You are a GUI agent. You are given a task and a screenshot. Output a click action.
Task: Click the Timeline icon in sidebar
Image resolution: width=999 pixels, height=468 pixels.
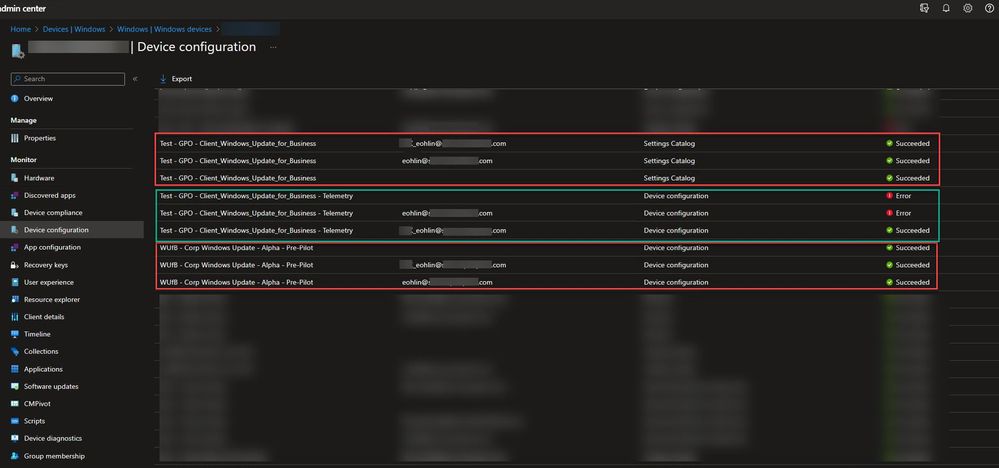point(15,334)
